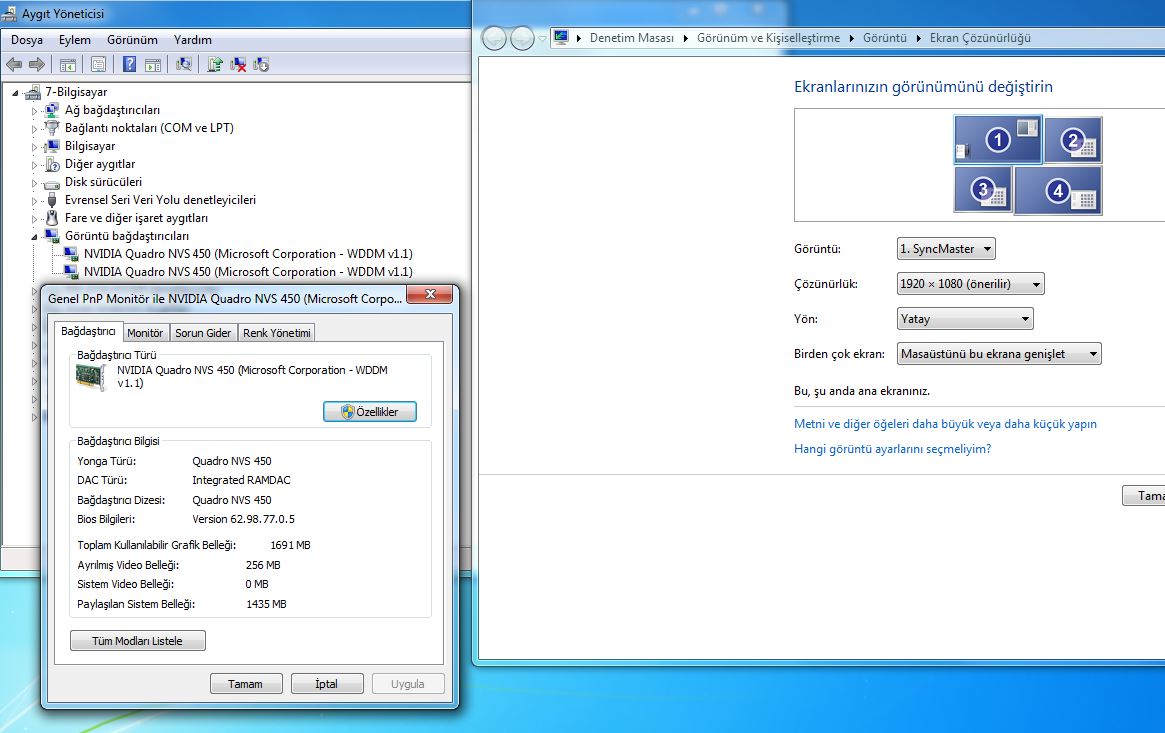Image resolution: width=1165 pixels, height=733 pixels.
Task: Click the mouse icon for Fare ve diğer işaret aygıtları
Action: pos(51,218)
